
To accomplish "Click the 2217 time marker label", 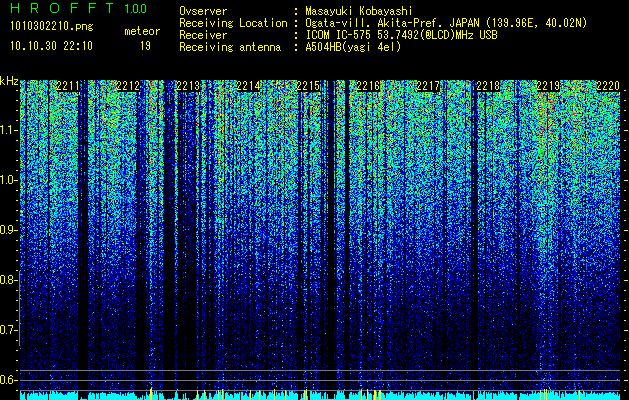I will (428, 86).
